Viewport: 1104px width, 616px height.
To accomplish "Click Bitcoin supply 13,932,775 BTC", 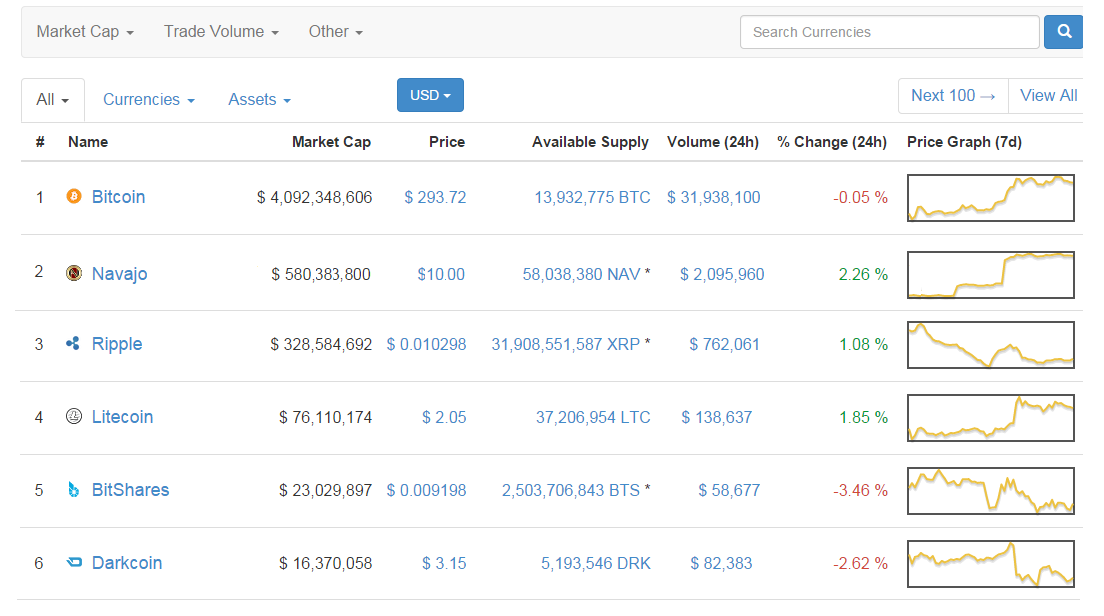I will pyautogui.click(x=592, y=197).
